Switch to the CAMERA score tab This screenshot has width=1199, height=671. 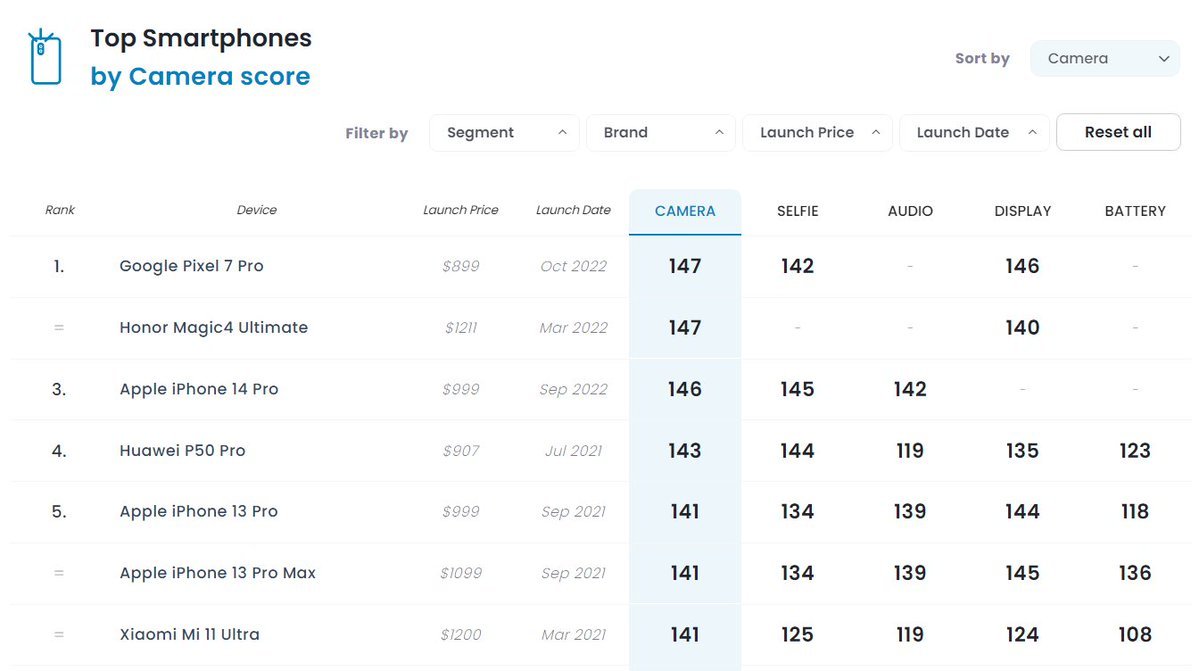click(x=685, y=212)
